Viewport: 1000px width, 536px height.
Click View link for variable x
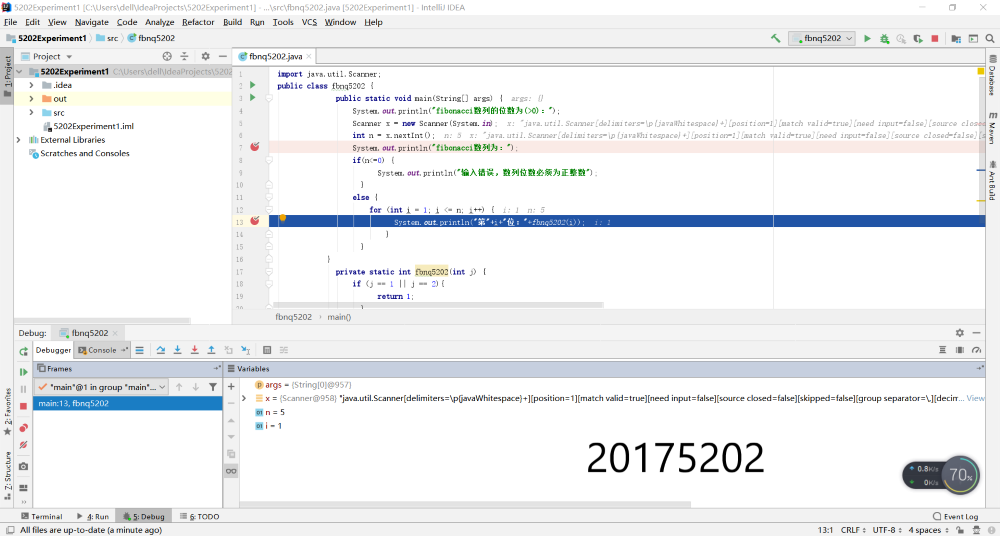(x=976, y=398)
